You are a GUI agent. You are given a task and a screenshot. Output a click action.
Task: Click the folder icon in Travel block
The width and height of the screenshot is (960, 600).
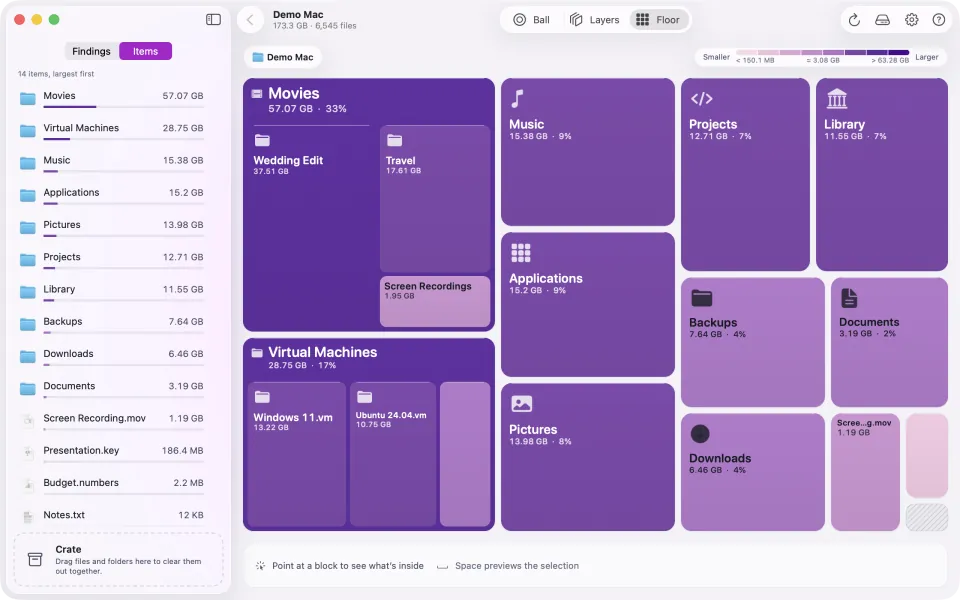(394, 140)
